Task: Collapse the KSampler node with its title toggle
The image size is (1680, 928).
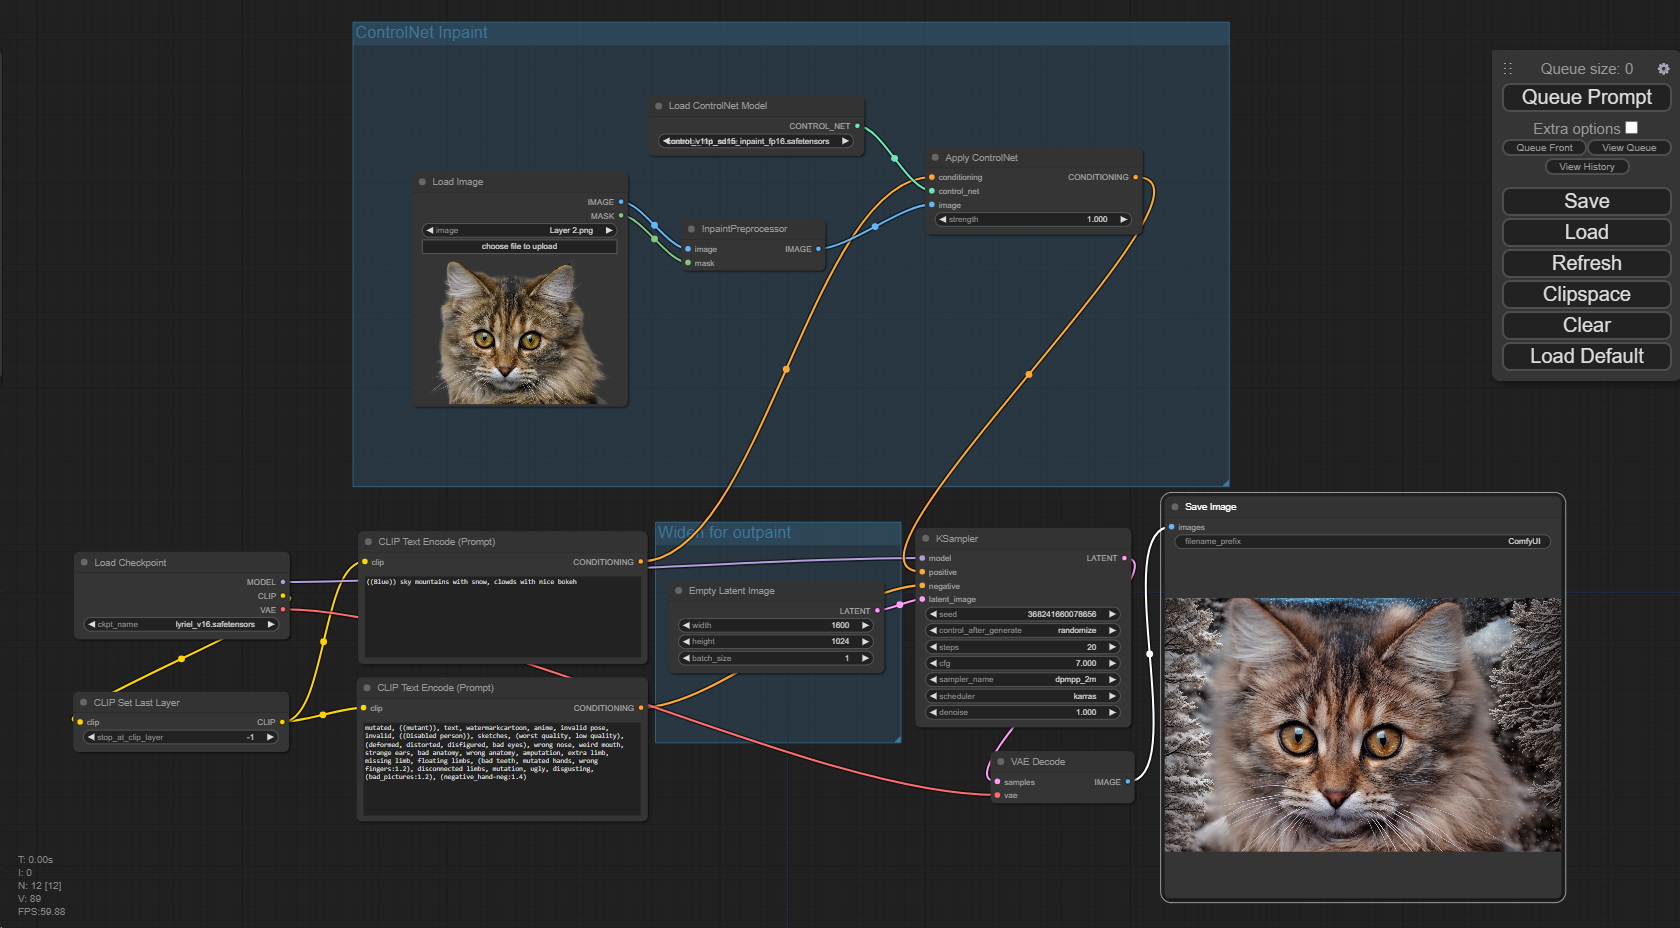Action: [x=927, y=538]
